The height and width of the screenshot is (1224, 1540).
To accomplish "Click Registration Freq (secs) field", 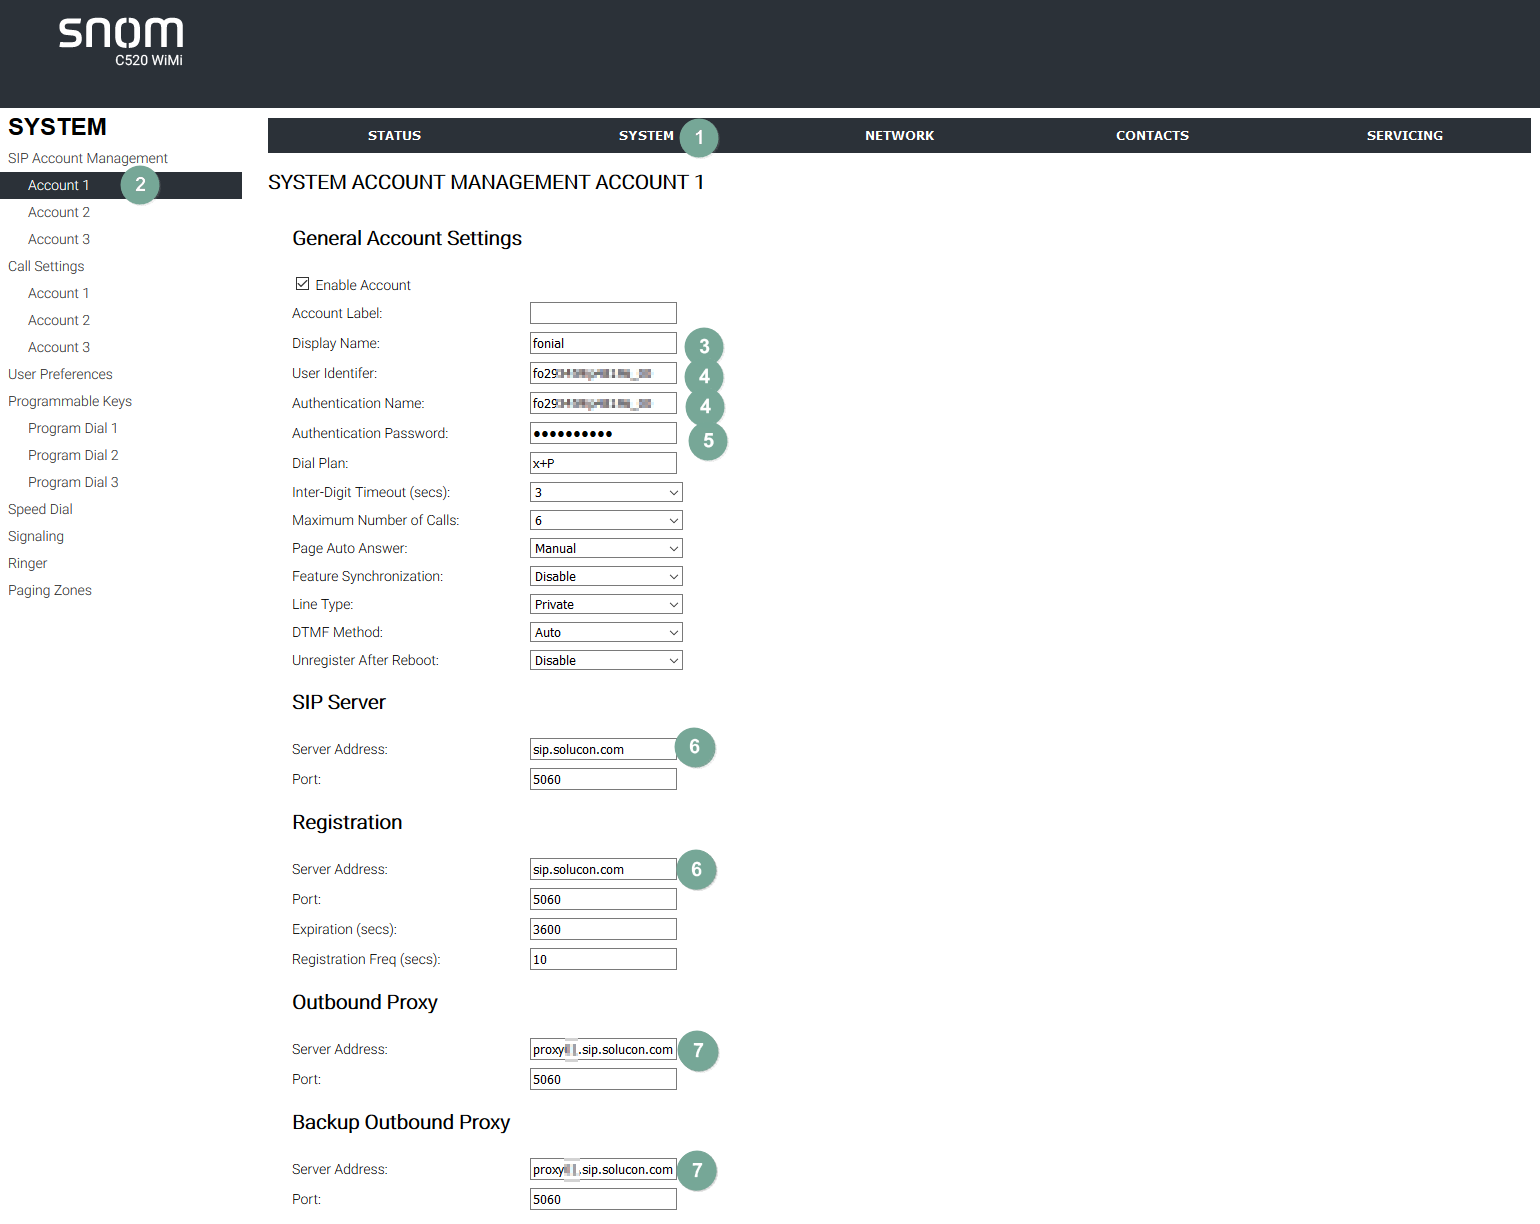I will pyautogui.click(x=603, y=959).
